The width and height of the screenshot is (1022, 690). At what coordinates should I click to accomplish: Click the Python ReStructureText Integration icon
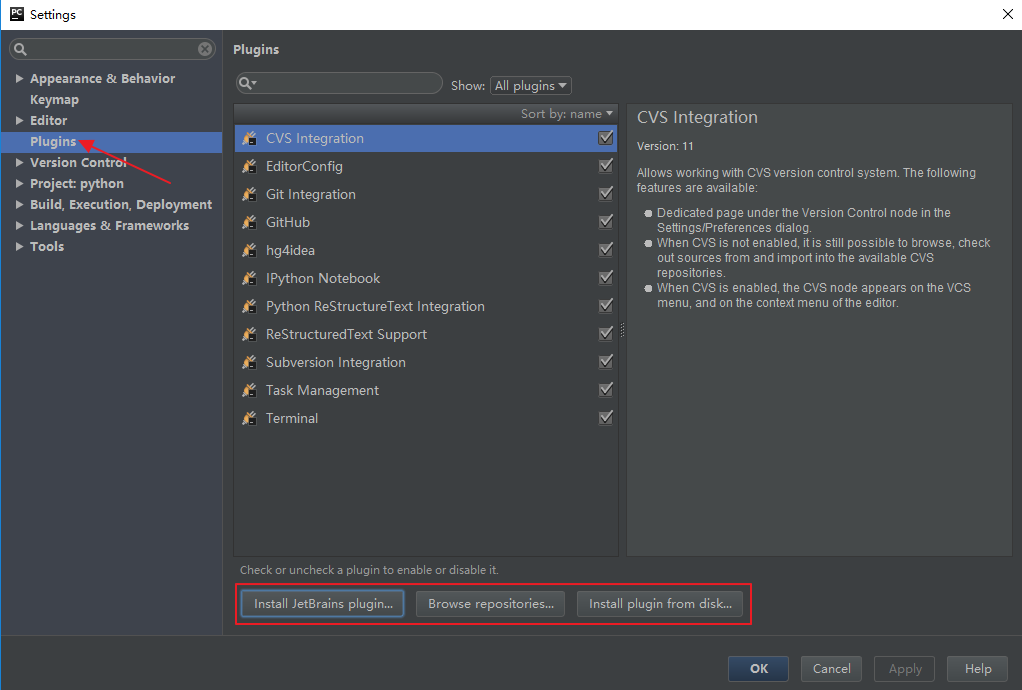tap(250, 306)
